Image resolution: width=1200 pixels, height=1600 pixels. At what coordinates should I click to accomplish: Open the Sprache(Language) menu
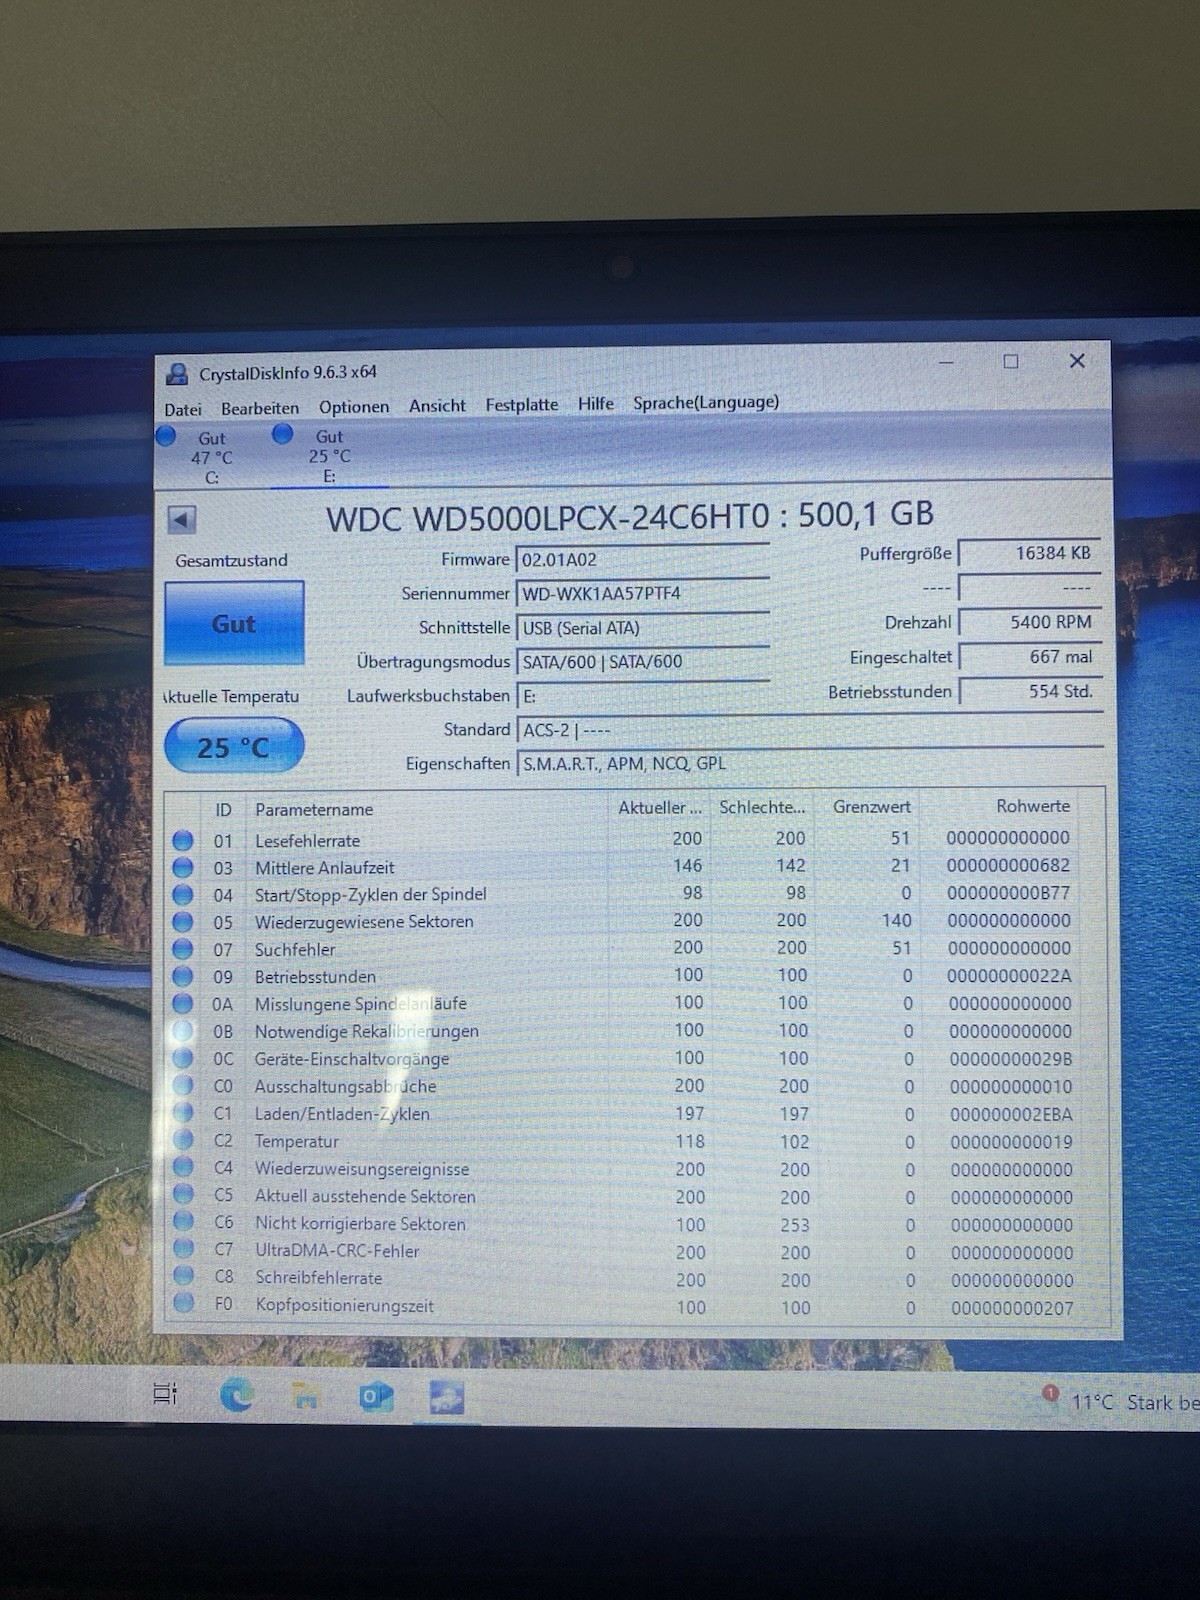tap(706, 402)
